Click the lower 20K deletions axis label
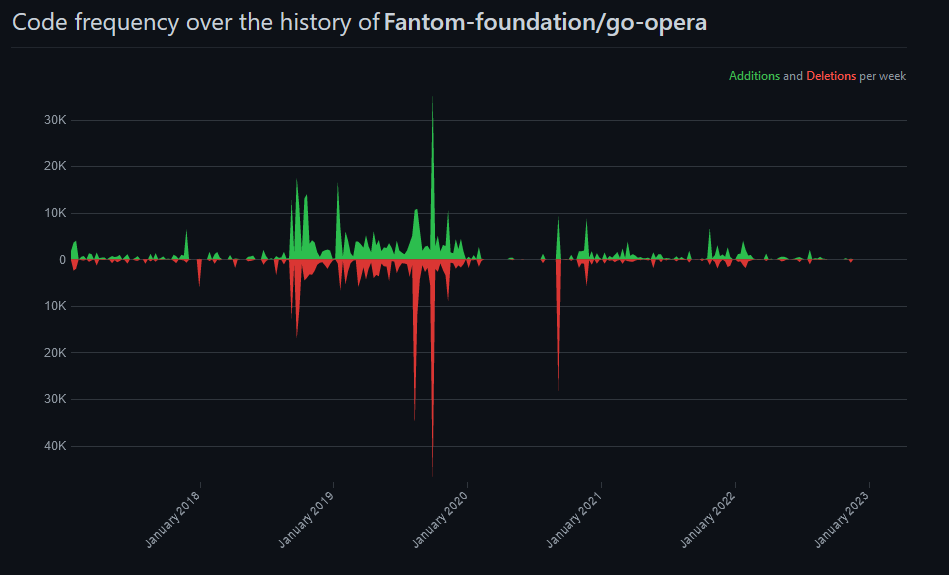 [55, 352]
